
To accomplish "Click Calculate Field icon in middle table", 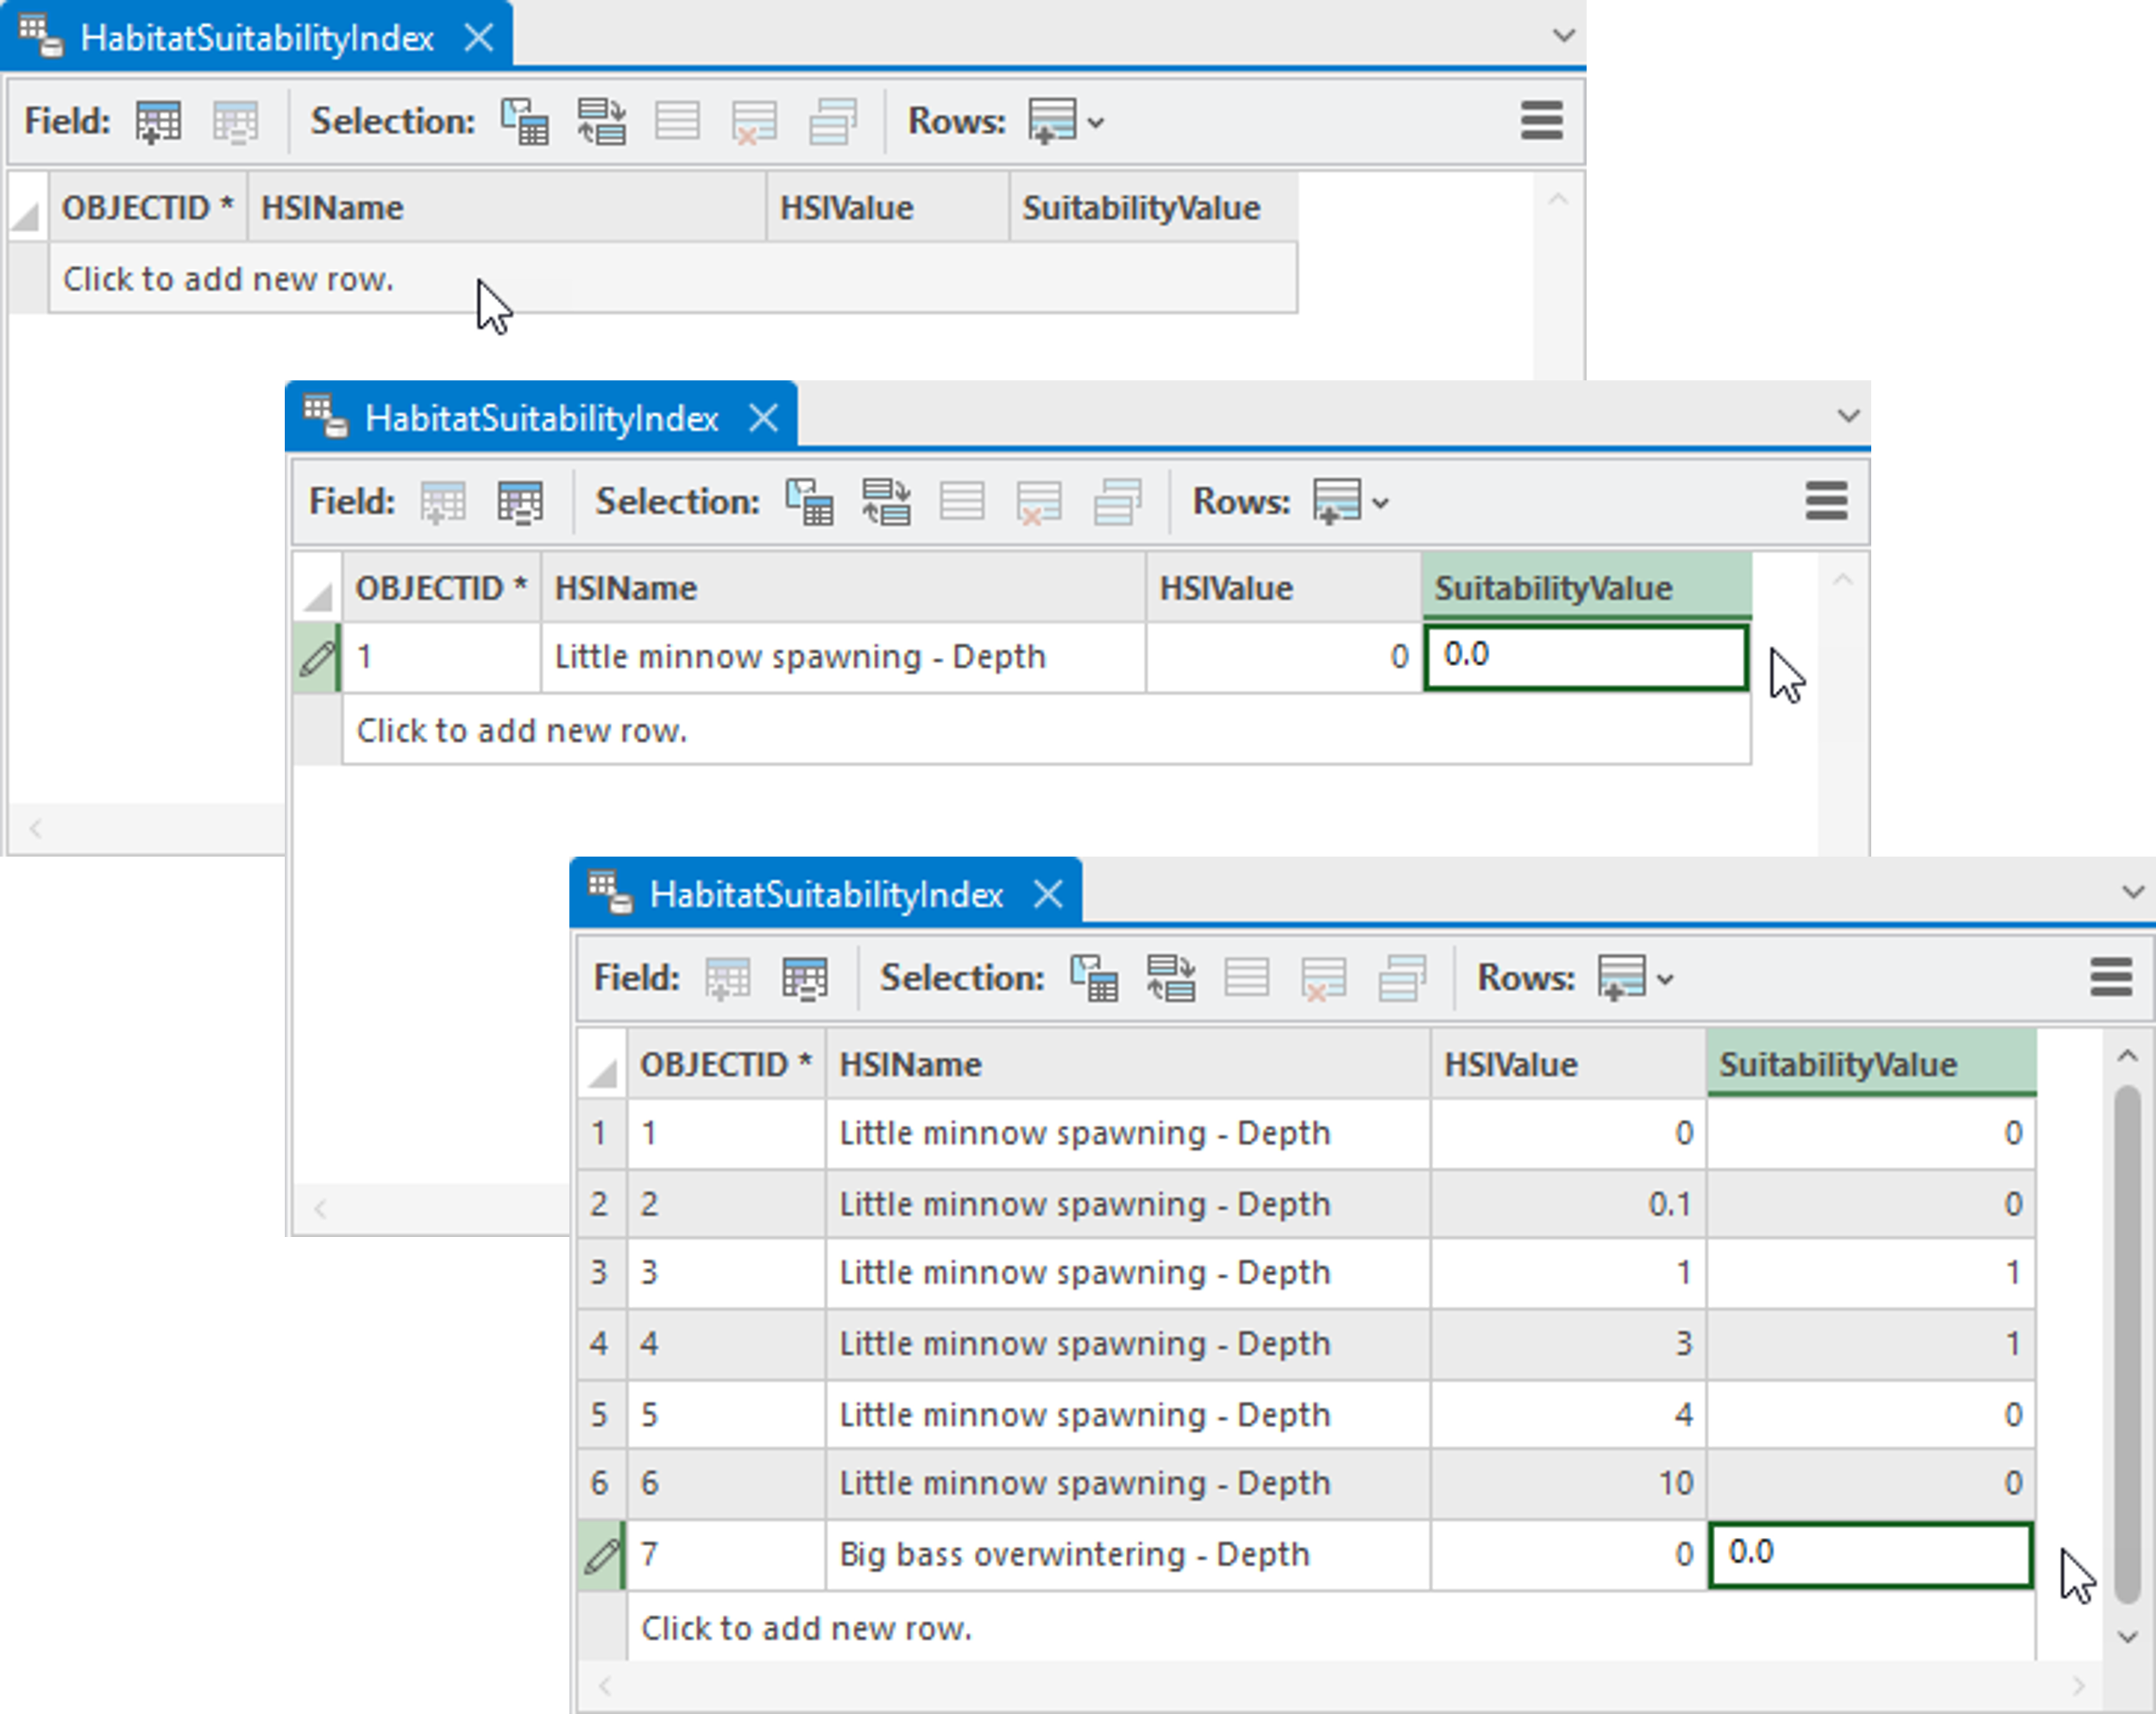I will pyautogui.click(x=520, y=502).
